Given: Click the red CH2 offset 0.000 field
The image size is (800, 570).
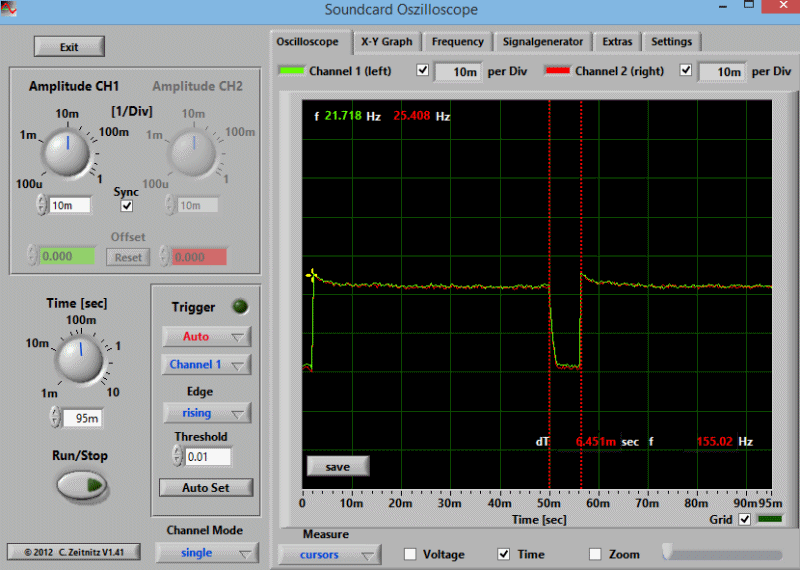Looking at the screenshot, I should 199,257.
